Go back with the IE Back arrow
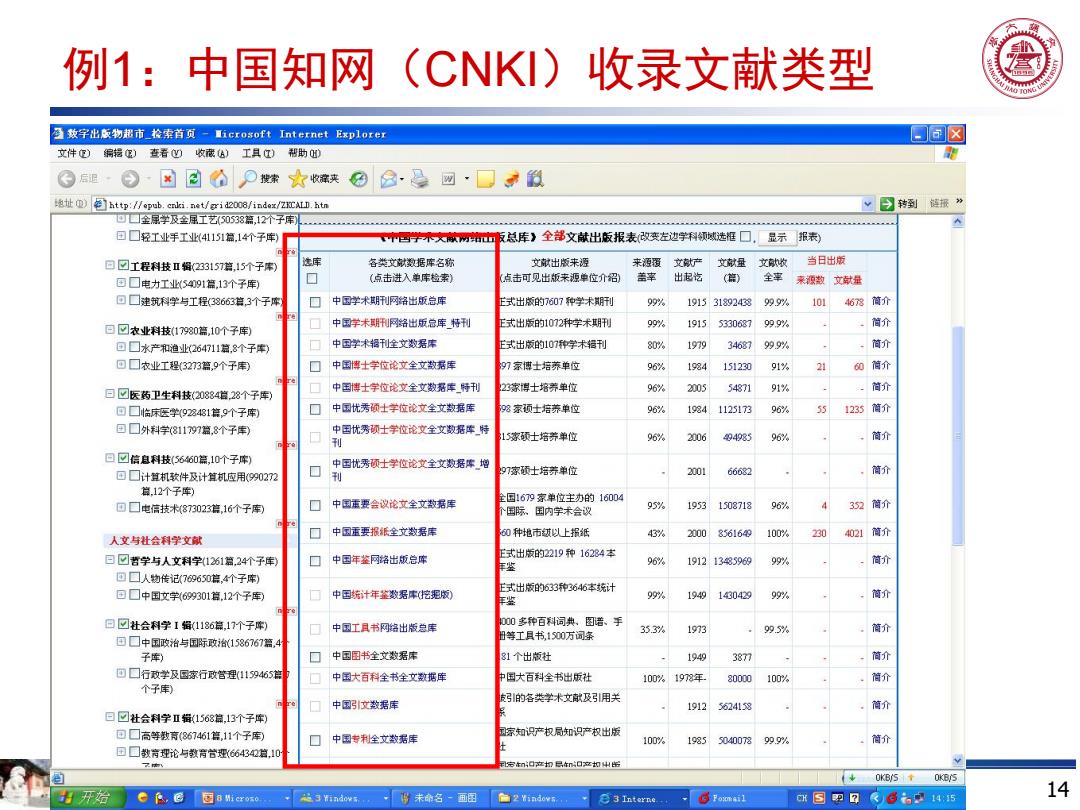This screenshot has width=1080, height=810. point(67,179)
